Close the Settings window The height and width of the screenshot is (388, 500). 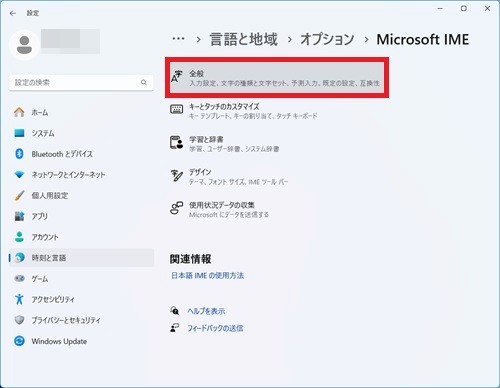tap(487, 9)
